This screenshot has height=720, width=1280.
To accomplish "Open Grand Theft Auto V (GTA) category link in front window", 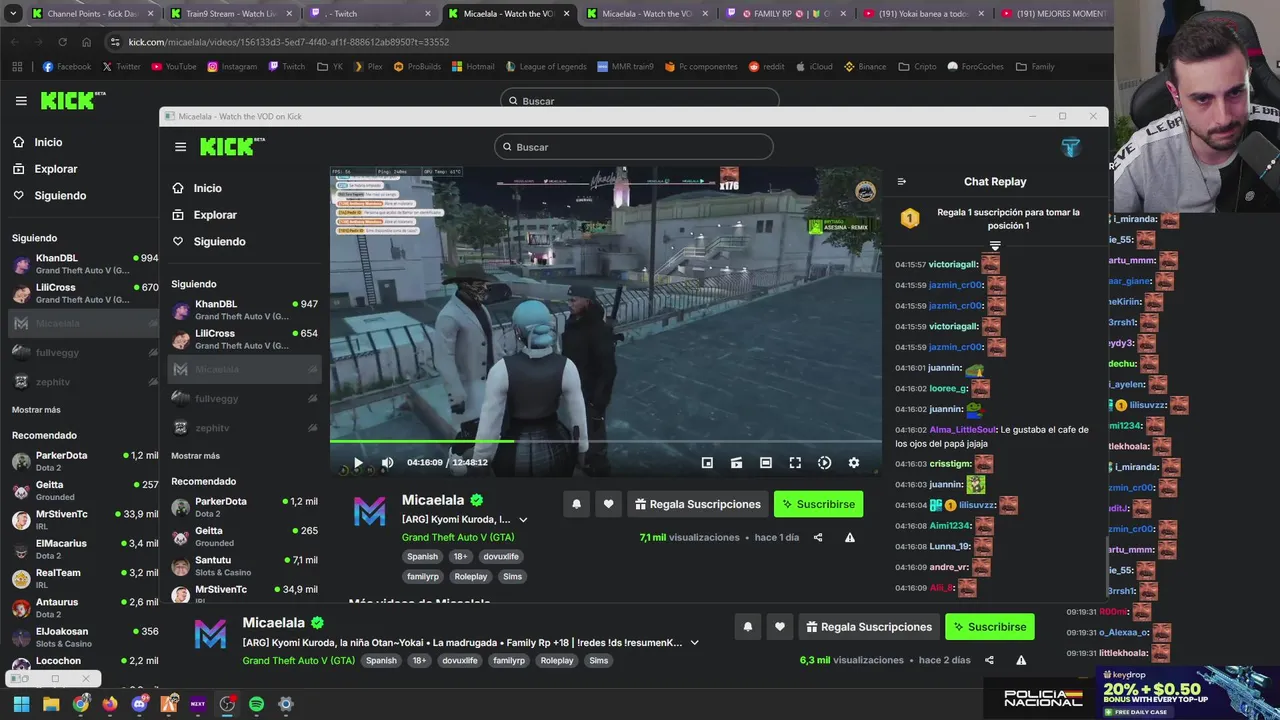I will (458, 537).
